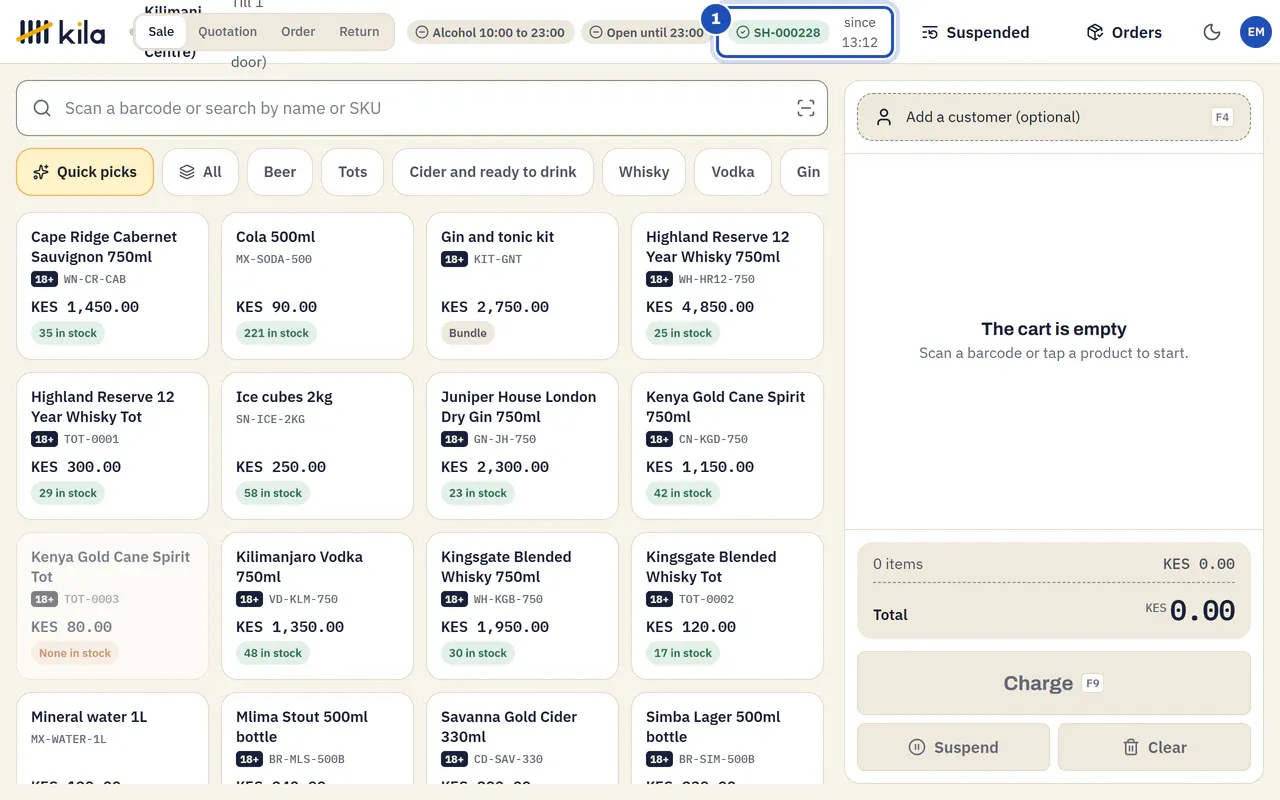Add Kilimanjaro Vodka 750ml to cart
The height and width of the screenshot is (800, 1280).
pos(317,606)
